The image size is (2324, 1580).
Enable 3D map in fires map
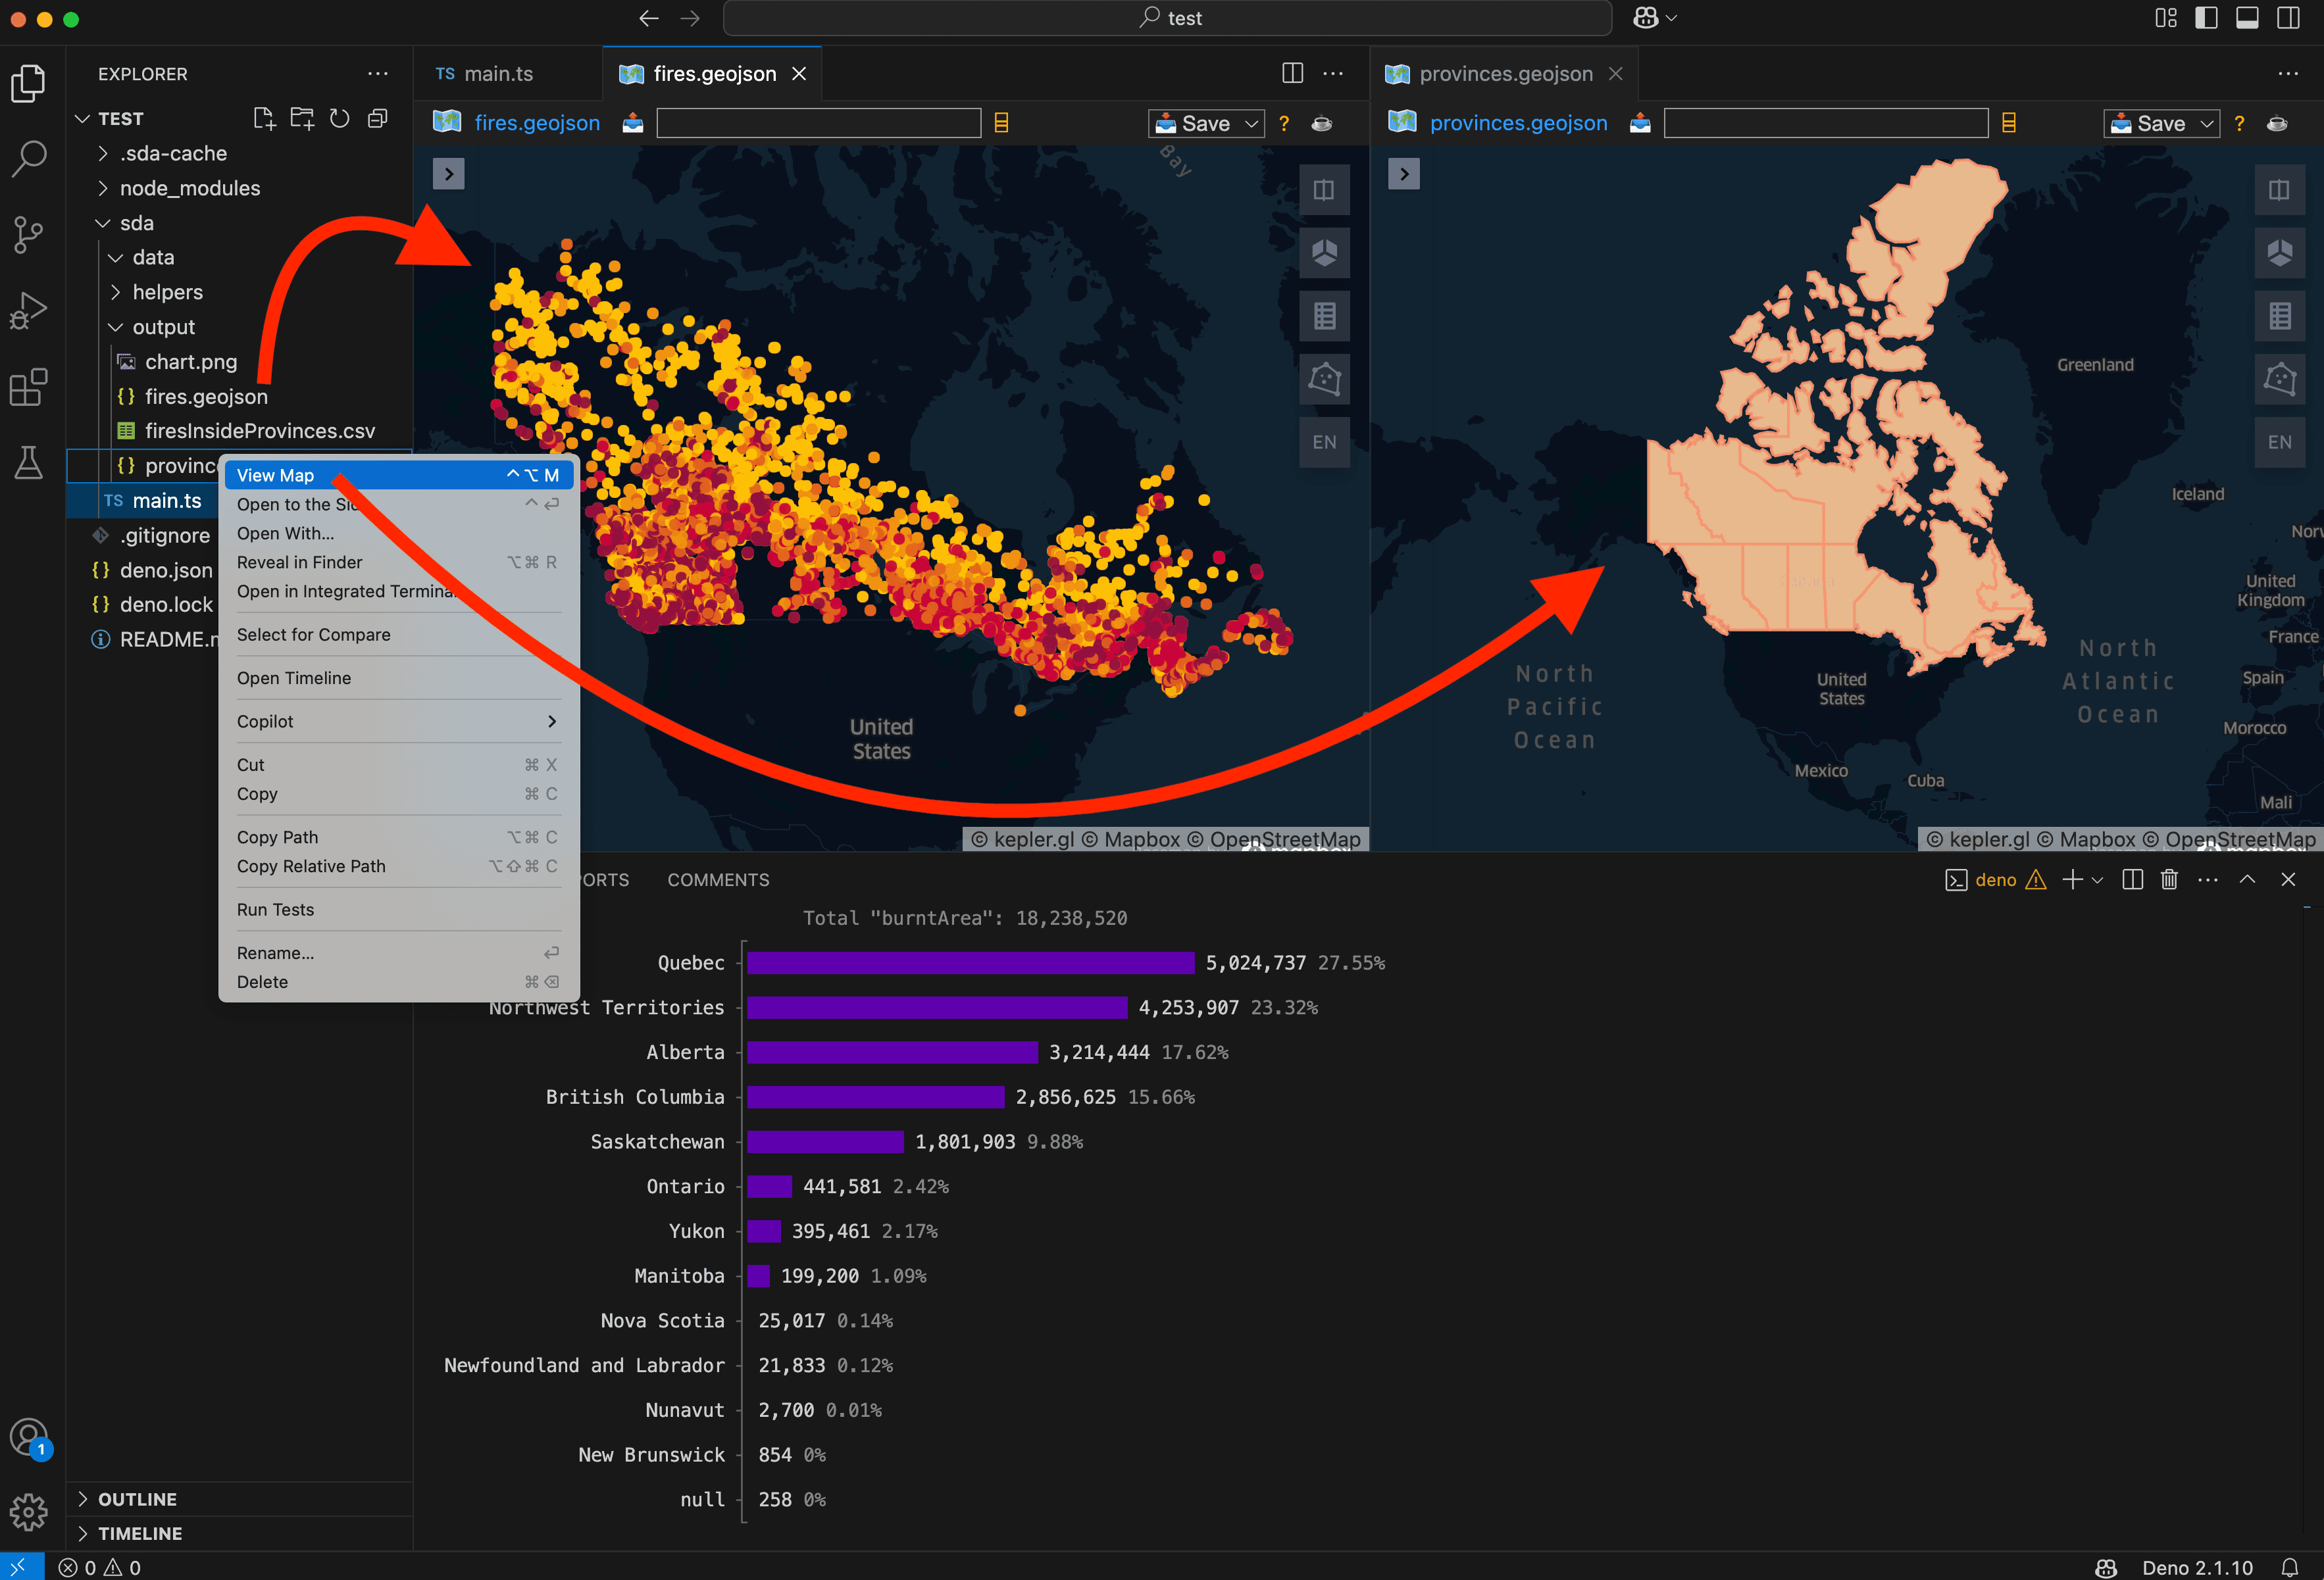(x=1324, y=253)
